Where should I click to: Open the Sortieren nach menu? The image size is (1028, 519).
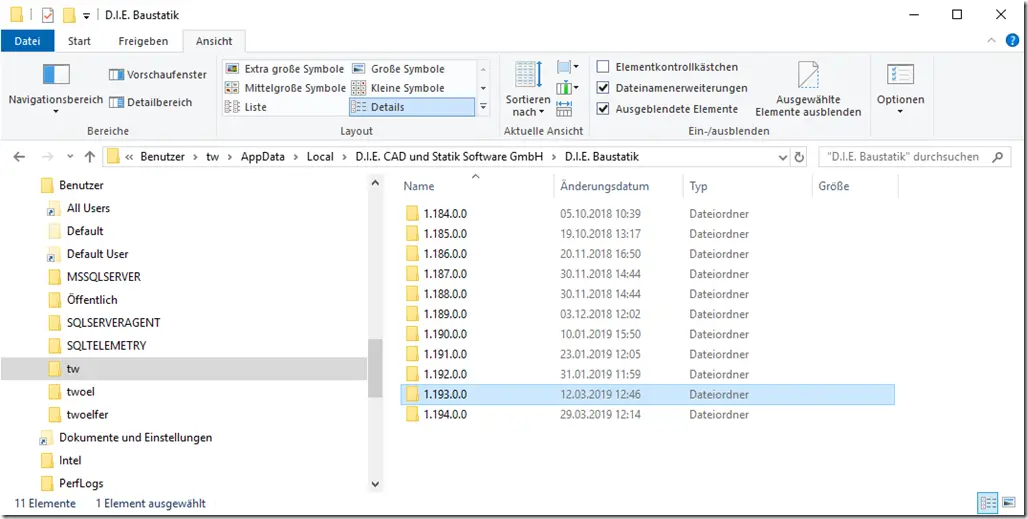click(528, 88)
